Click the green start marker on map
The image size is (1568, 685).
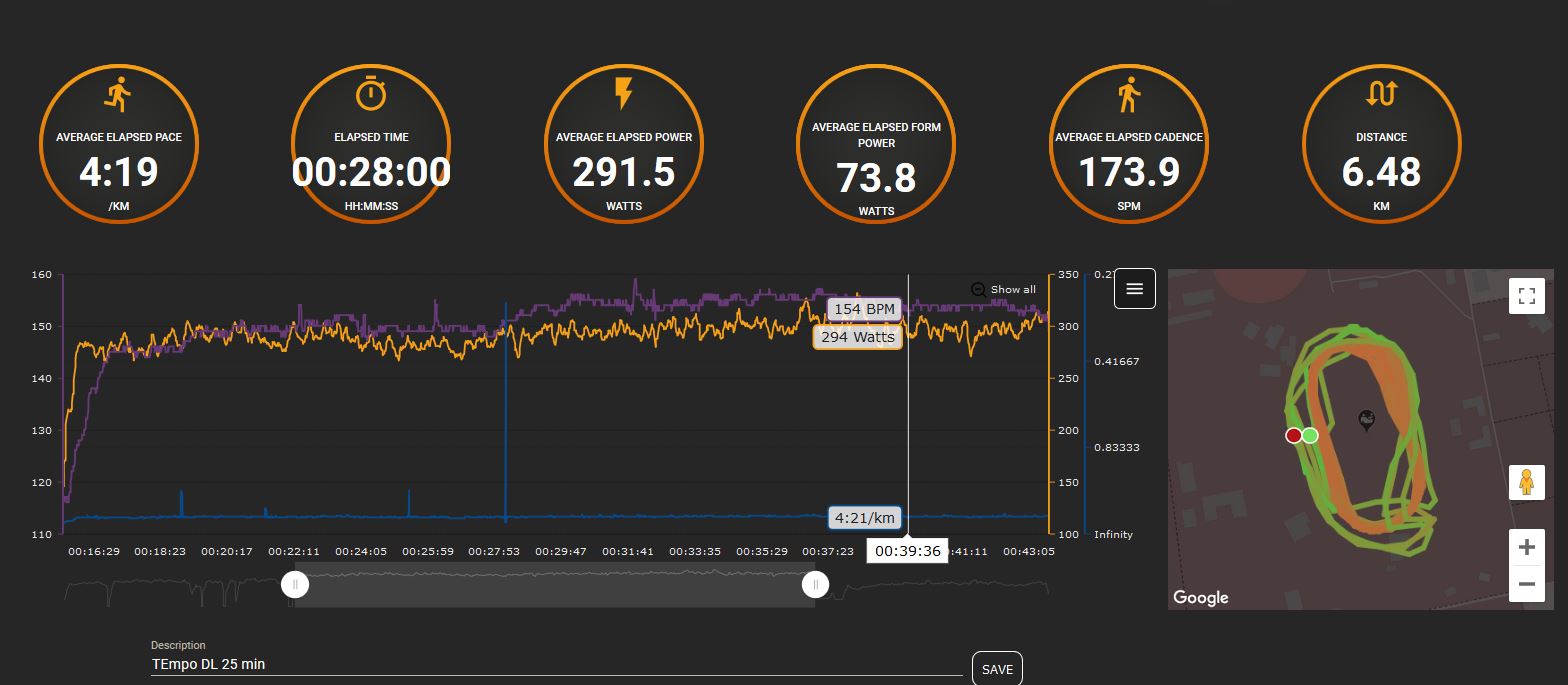point(1310,436)
